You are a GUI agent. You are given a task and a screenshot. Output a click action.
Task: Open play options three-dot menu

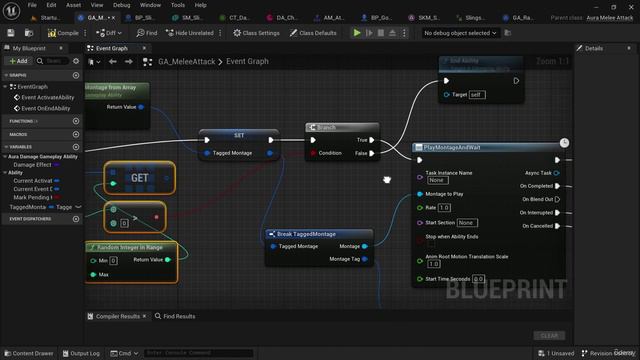404,33
